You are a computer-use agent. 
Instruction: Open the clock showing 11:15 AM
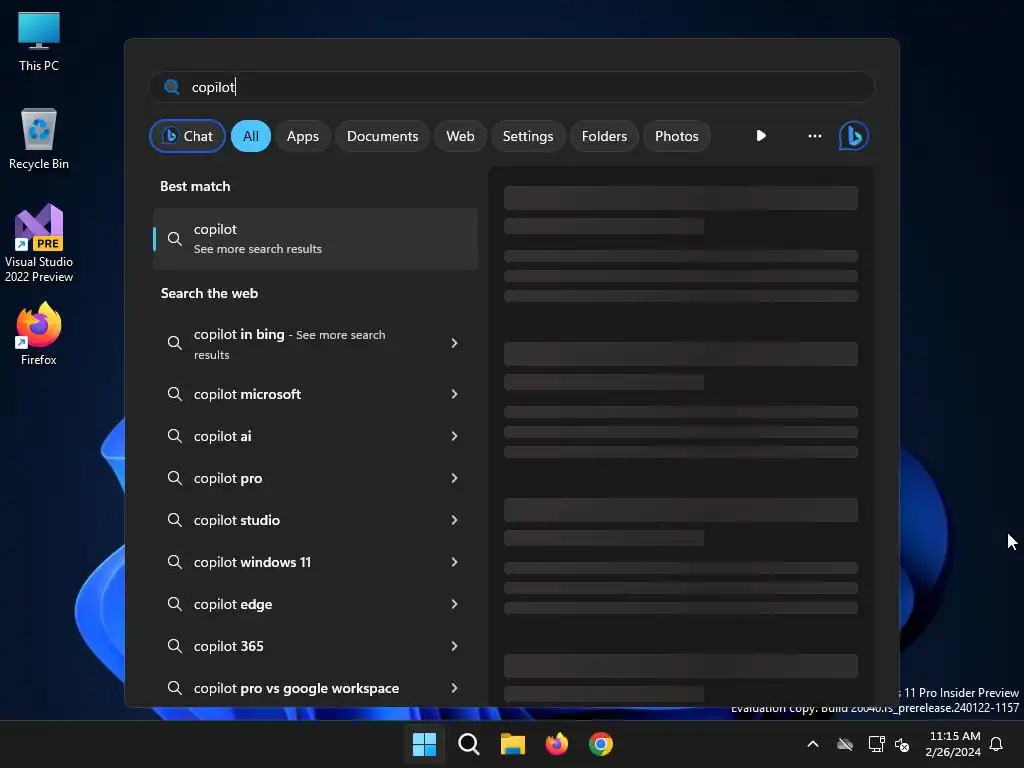pyautogui.click(x=953, y=744)
